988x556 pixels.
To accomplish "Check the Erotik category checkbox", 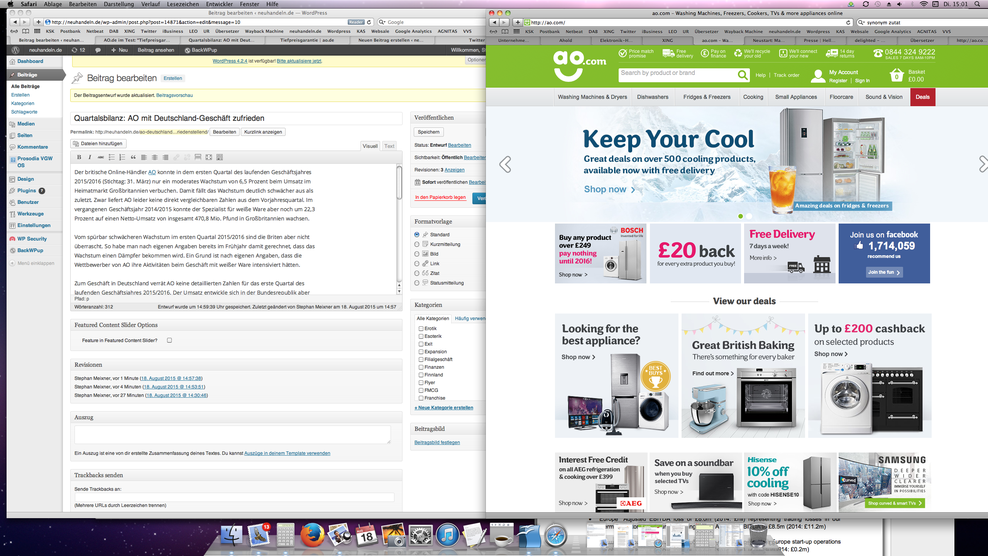I will pyautogui.click(x=421, y=328).
